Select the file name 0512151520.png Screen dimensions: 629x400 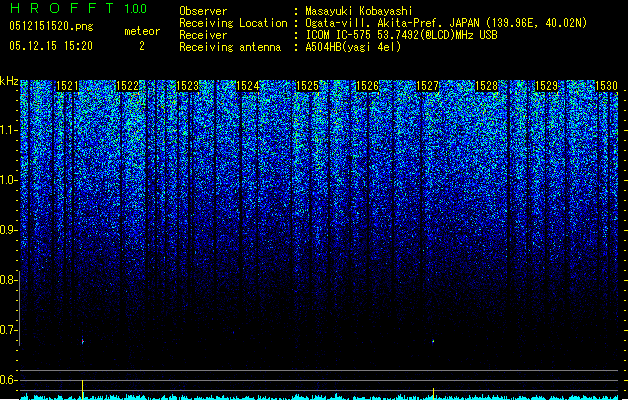(x=51, y=26)
